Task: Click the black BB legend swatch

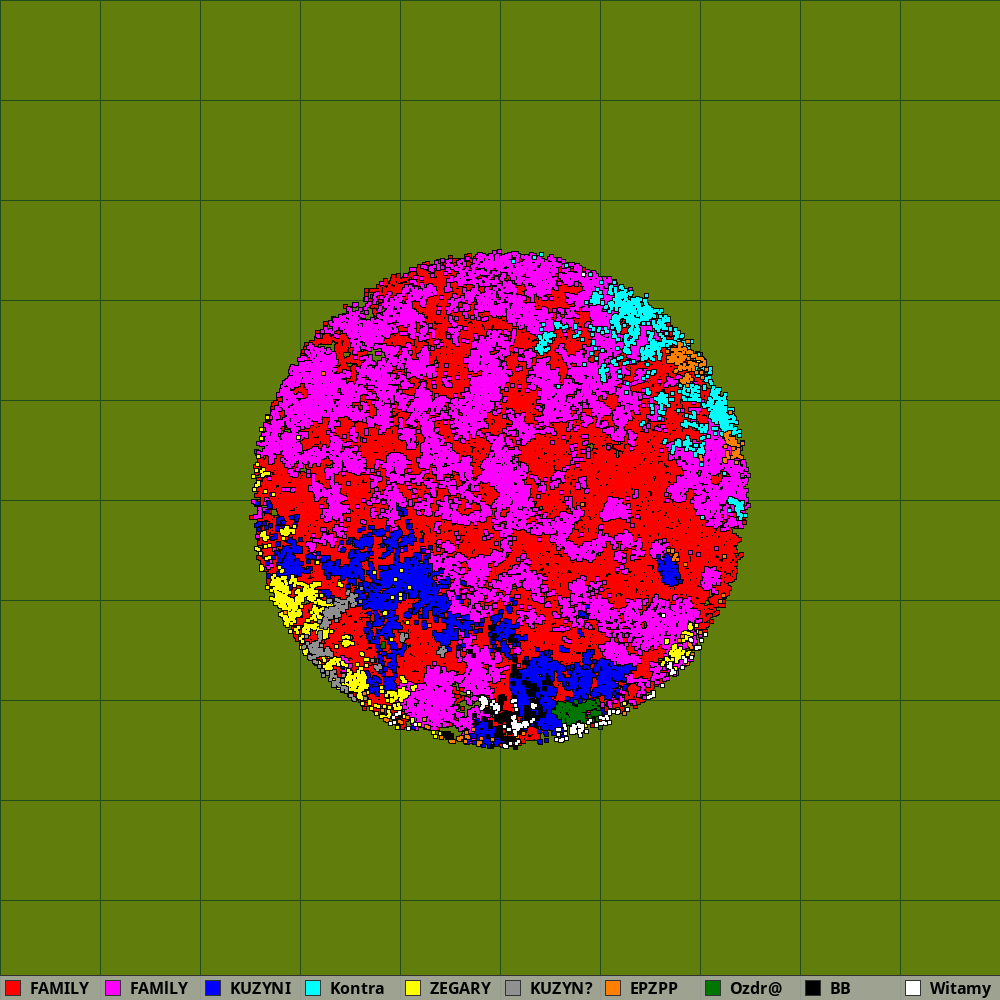Action: (813, 988)
